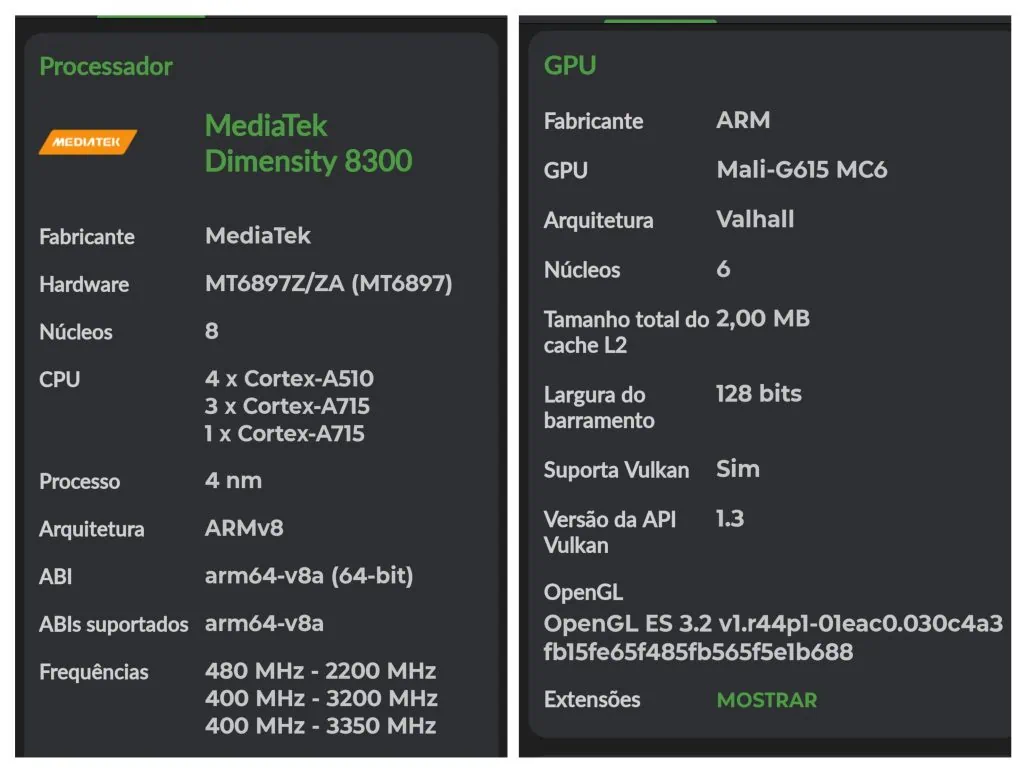Image resolution: width=1024 pixels, height=769 pixels.
Task: Click the Frequências label
Action: click(x=94, y=672)
